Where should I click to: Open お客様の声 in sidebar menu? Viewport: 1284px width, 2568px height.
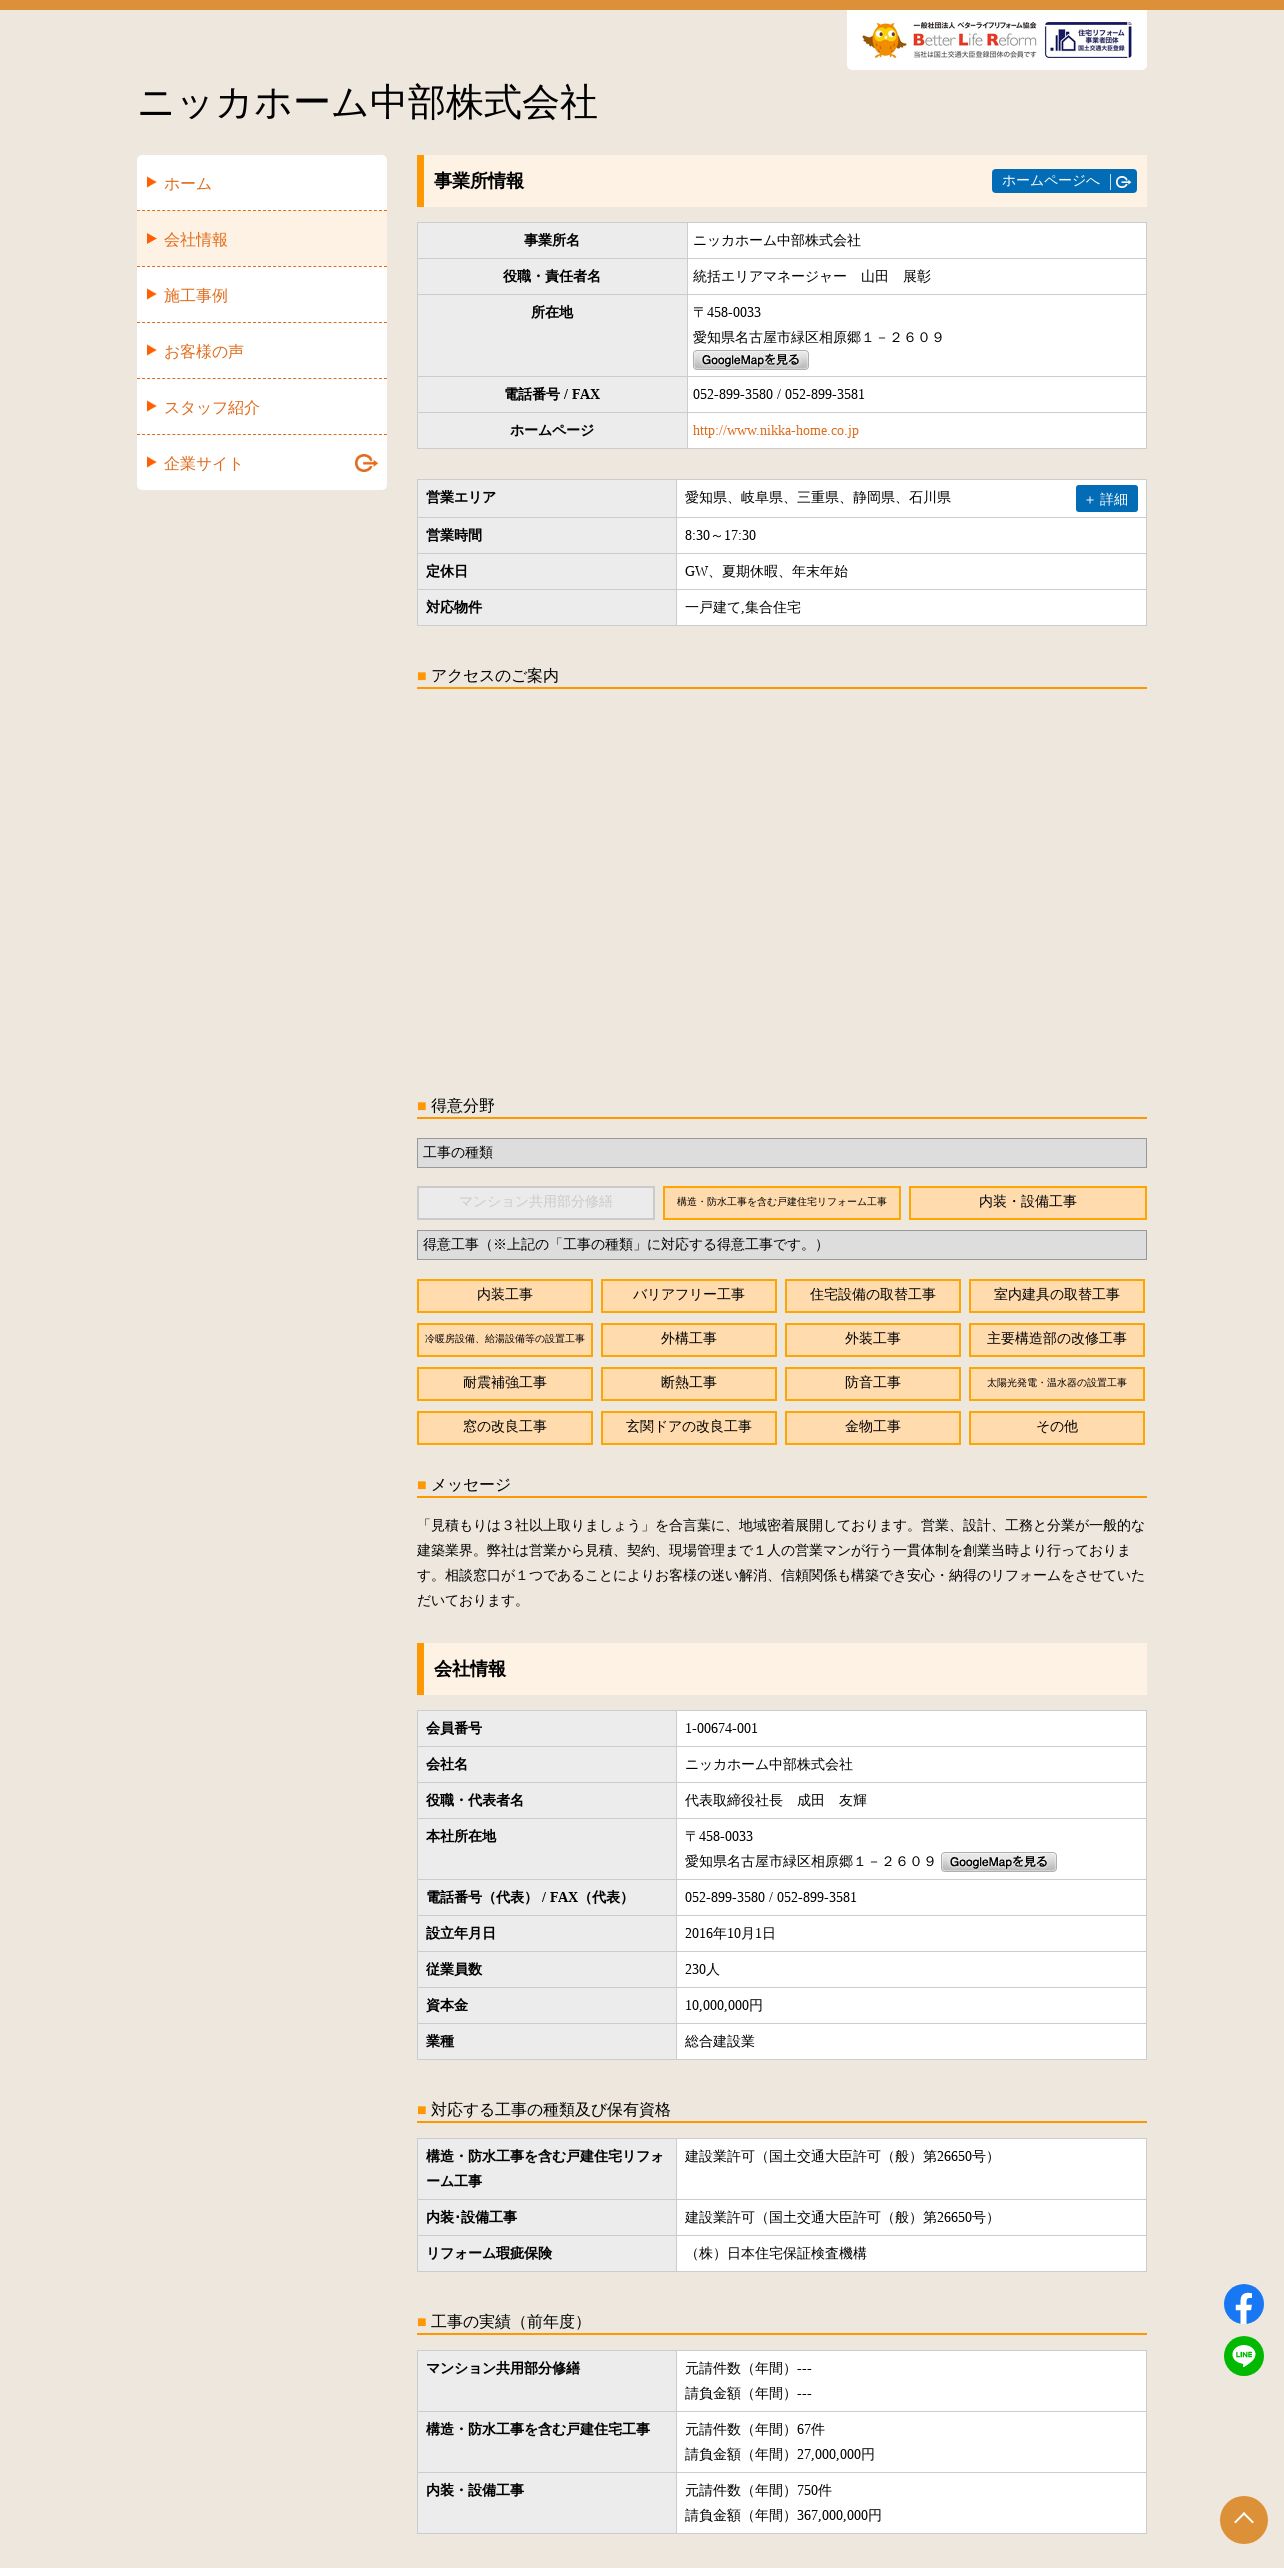(x=262, y=351)
